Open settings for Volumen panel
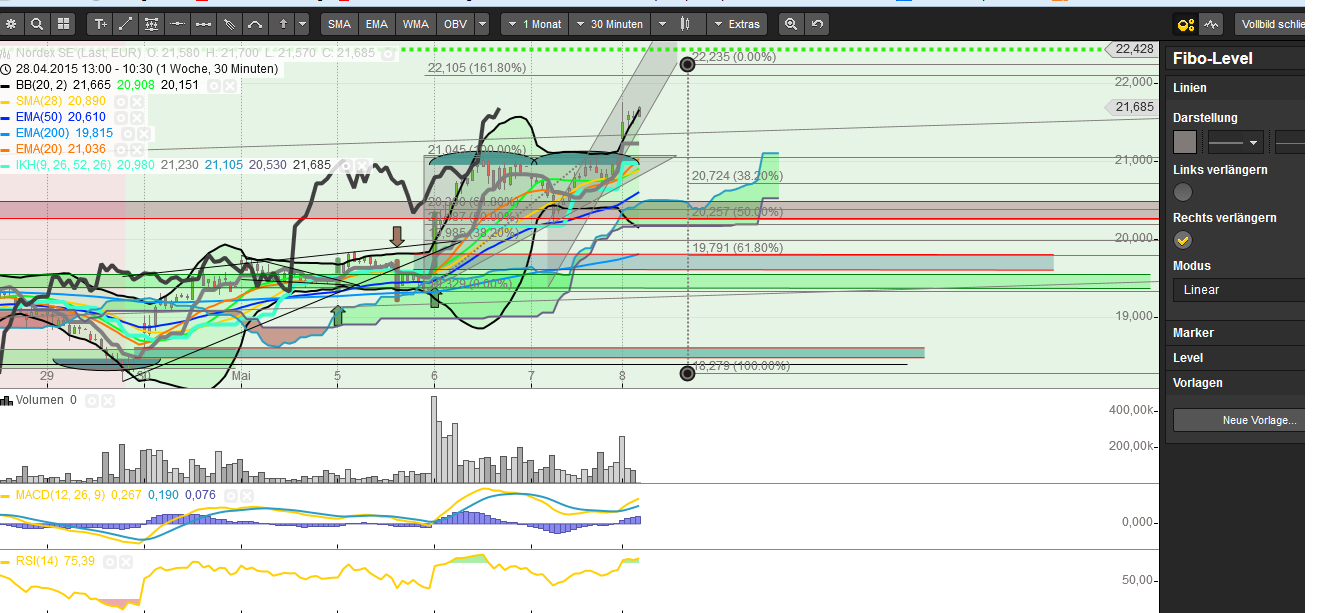 (x=91, y=401)
